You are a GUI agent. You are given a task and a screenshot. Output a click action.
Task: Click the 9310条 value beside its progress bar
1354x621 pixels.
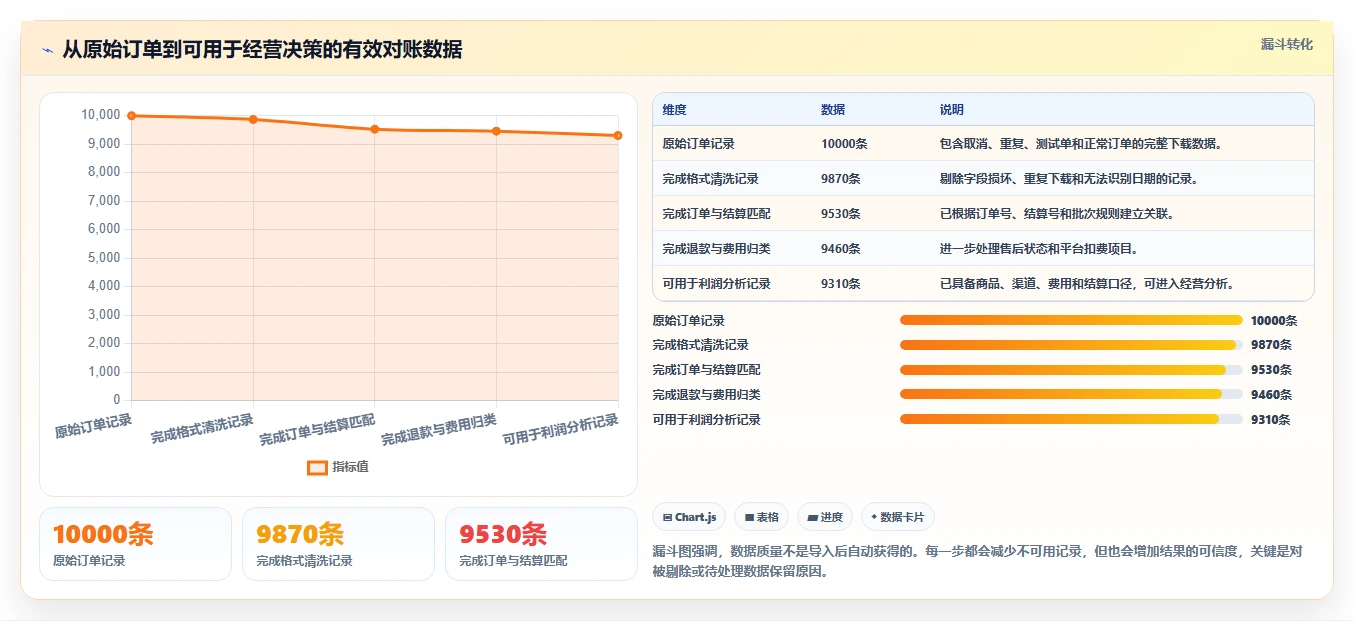tap(1271, 420)
